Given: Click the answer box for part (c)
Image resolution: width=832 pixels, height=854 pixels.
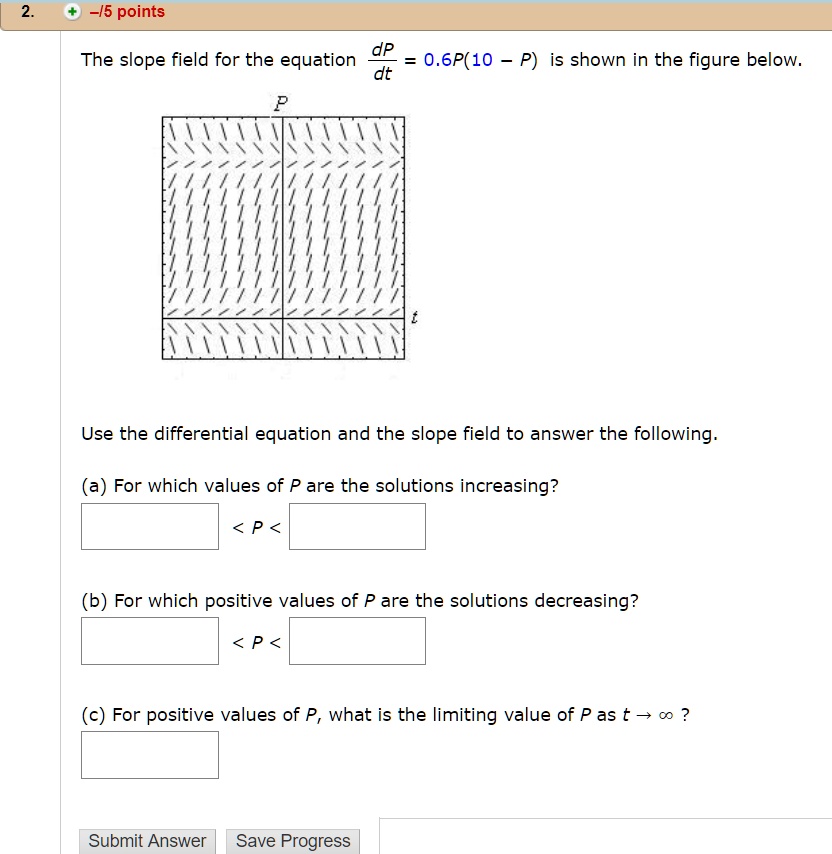Looking at the screenshot, I should tap(149, 754).
